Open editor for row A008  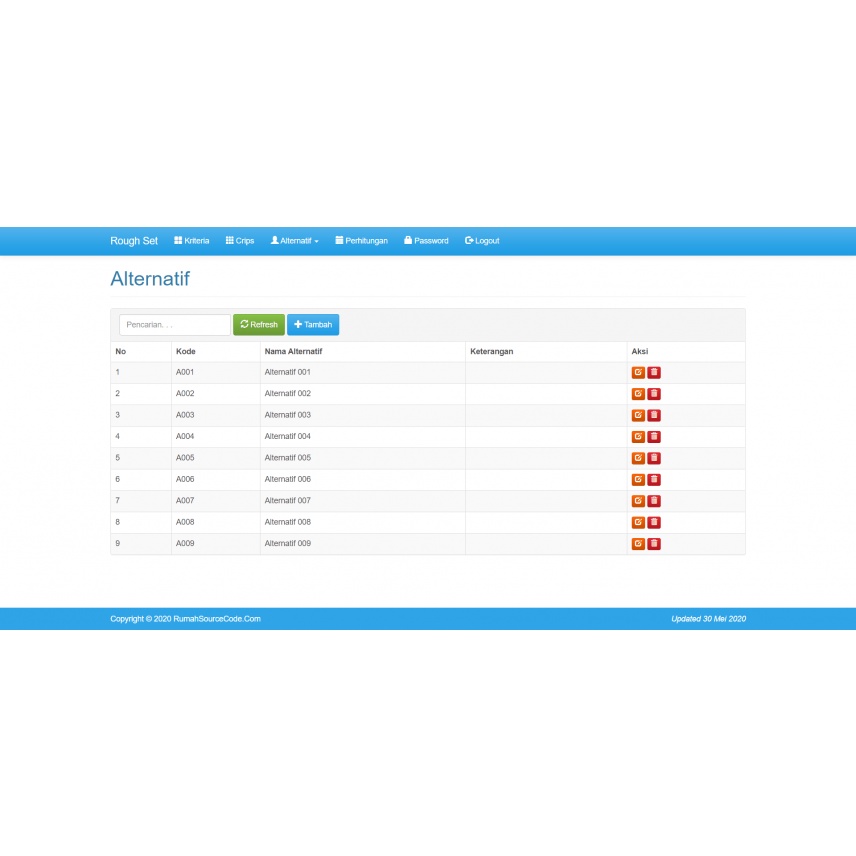[x=638, y=522]
